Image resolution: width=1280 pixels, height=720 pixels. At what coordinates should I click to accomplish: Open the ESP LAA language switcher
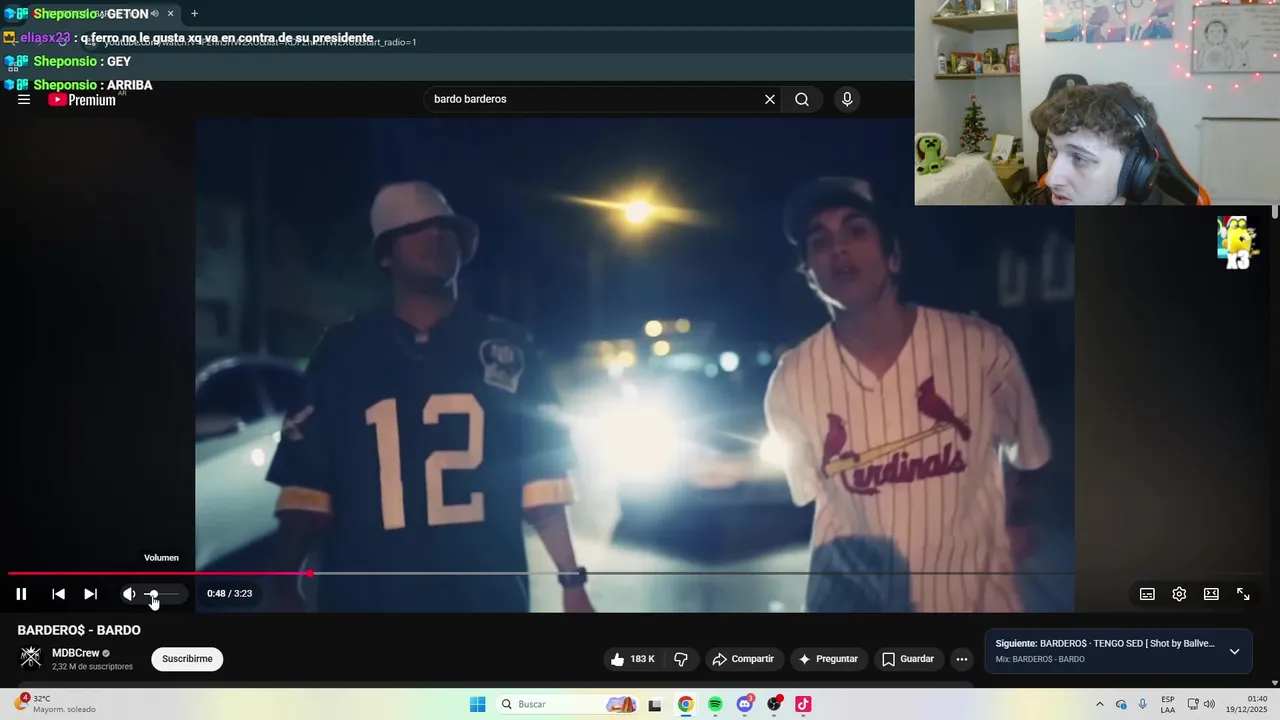coord(1168,704)
